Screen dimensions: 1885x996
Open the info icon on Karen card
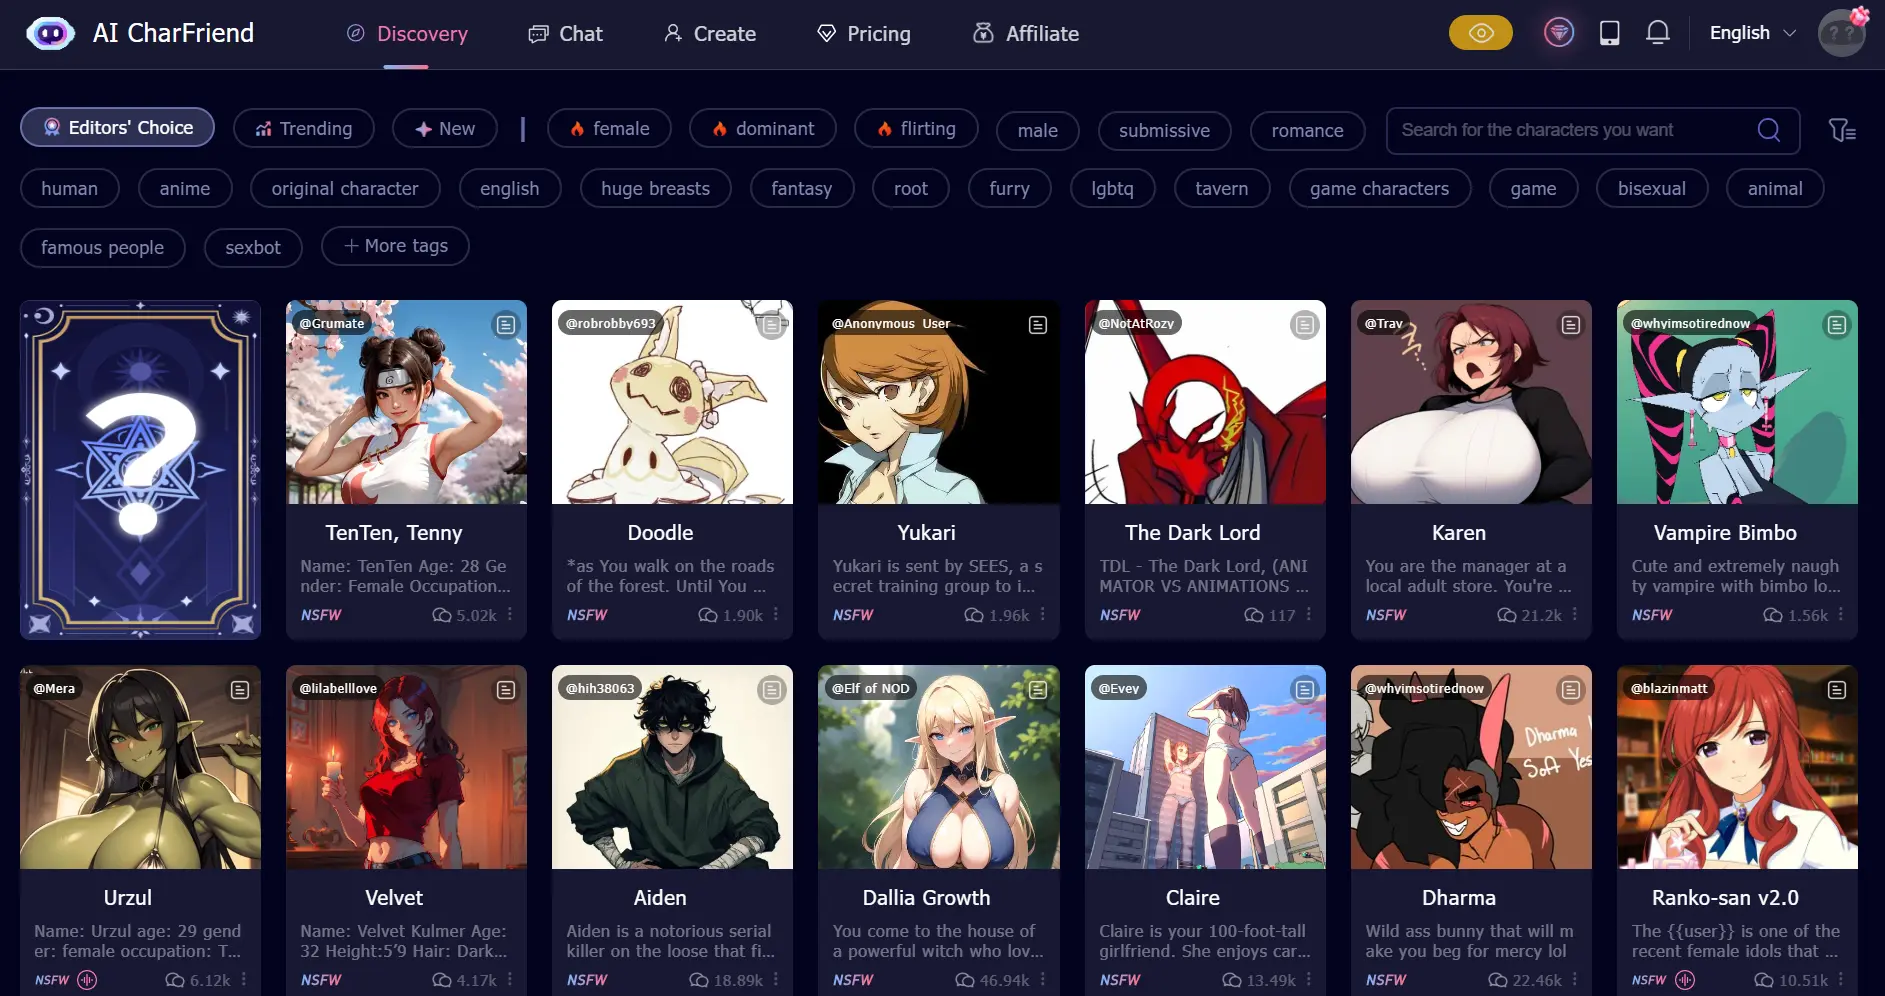tap(1570, 325)
